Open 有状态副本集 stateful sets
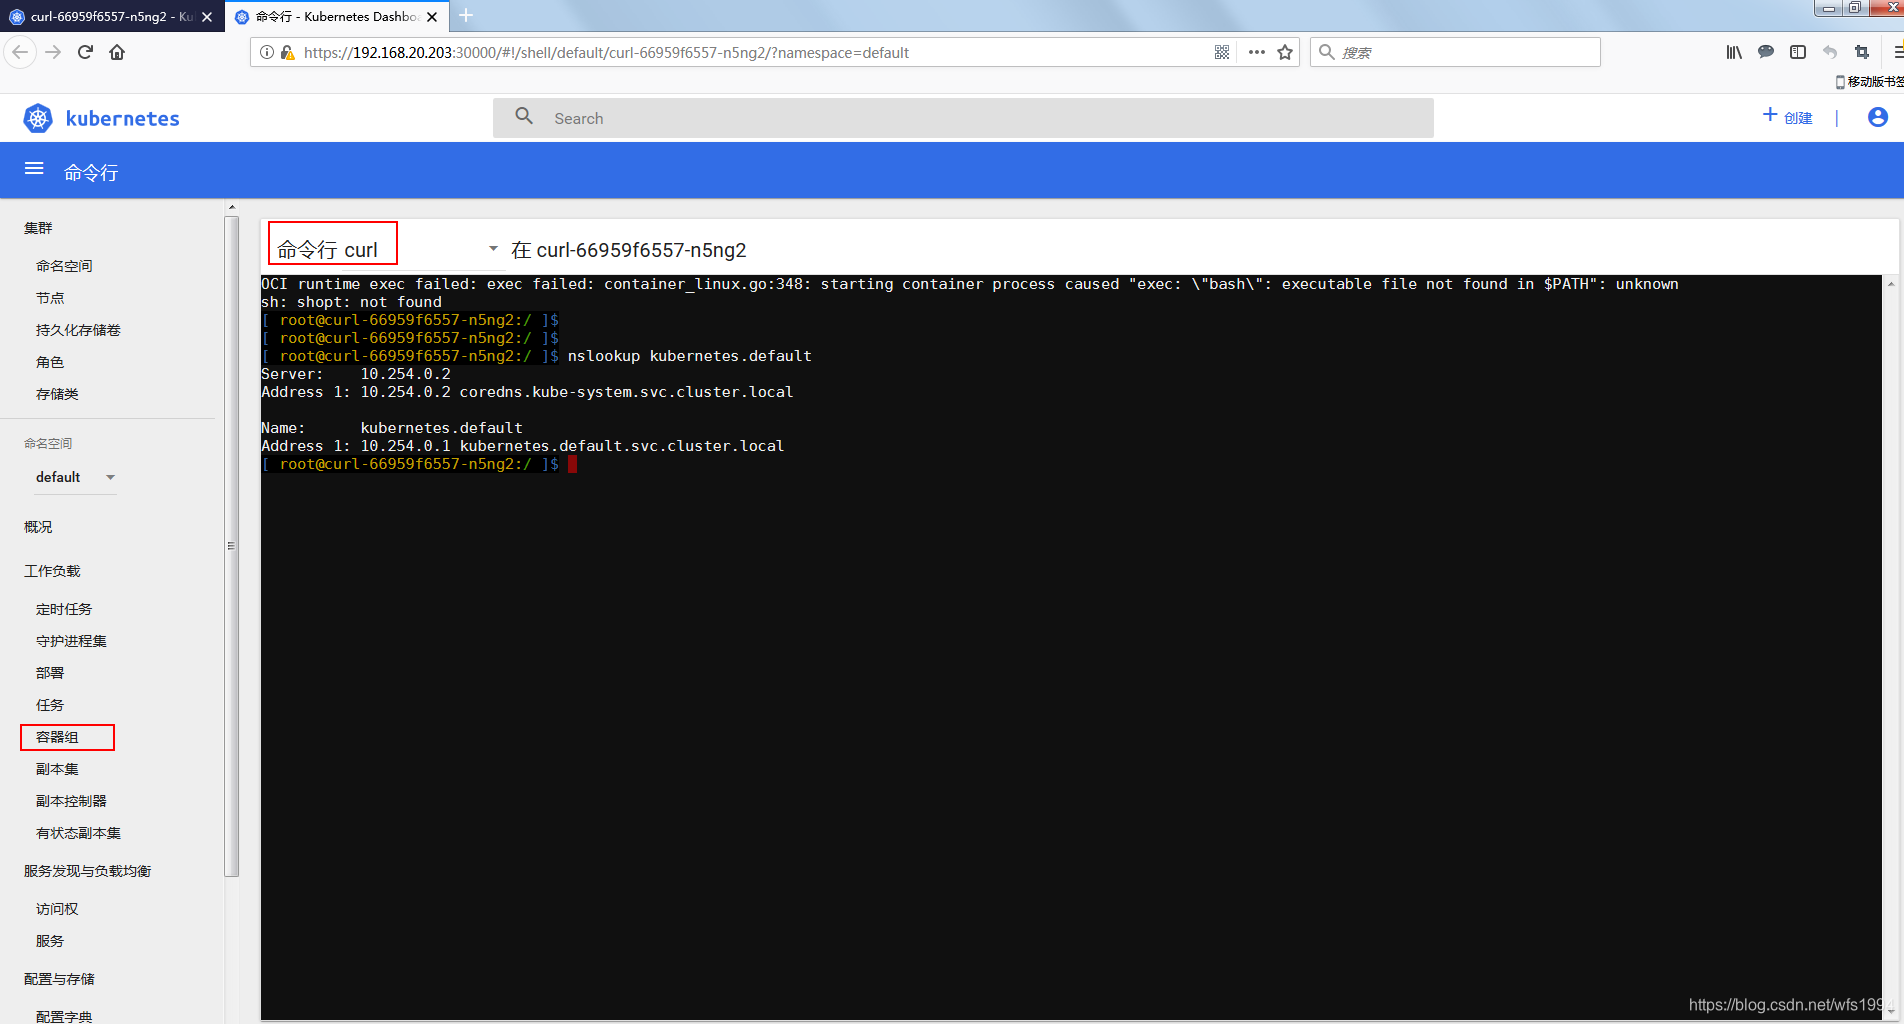The image size is (1904, 1024). [78, 833]
